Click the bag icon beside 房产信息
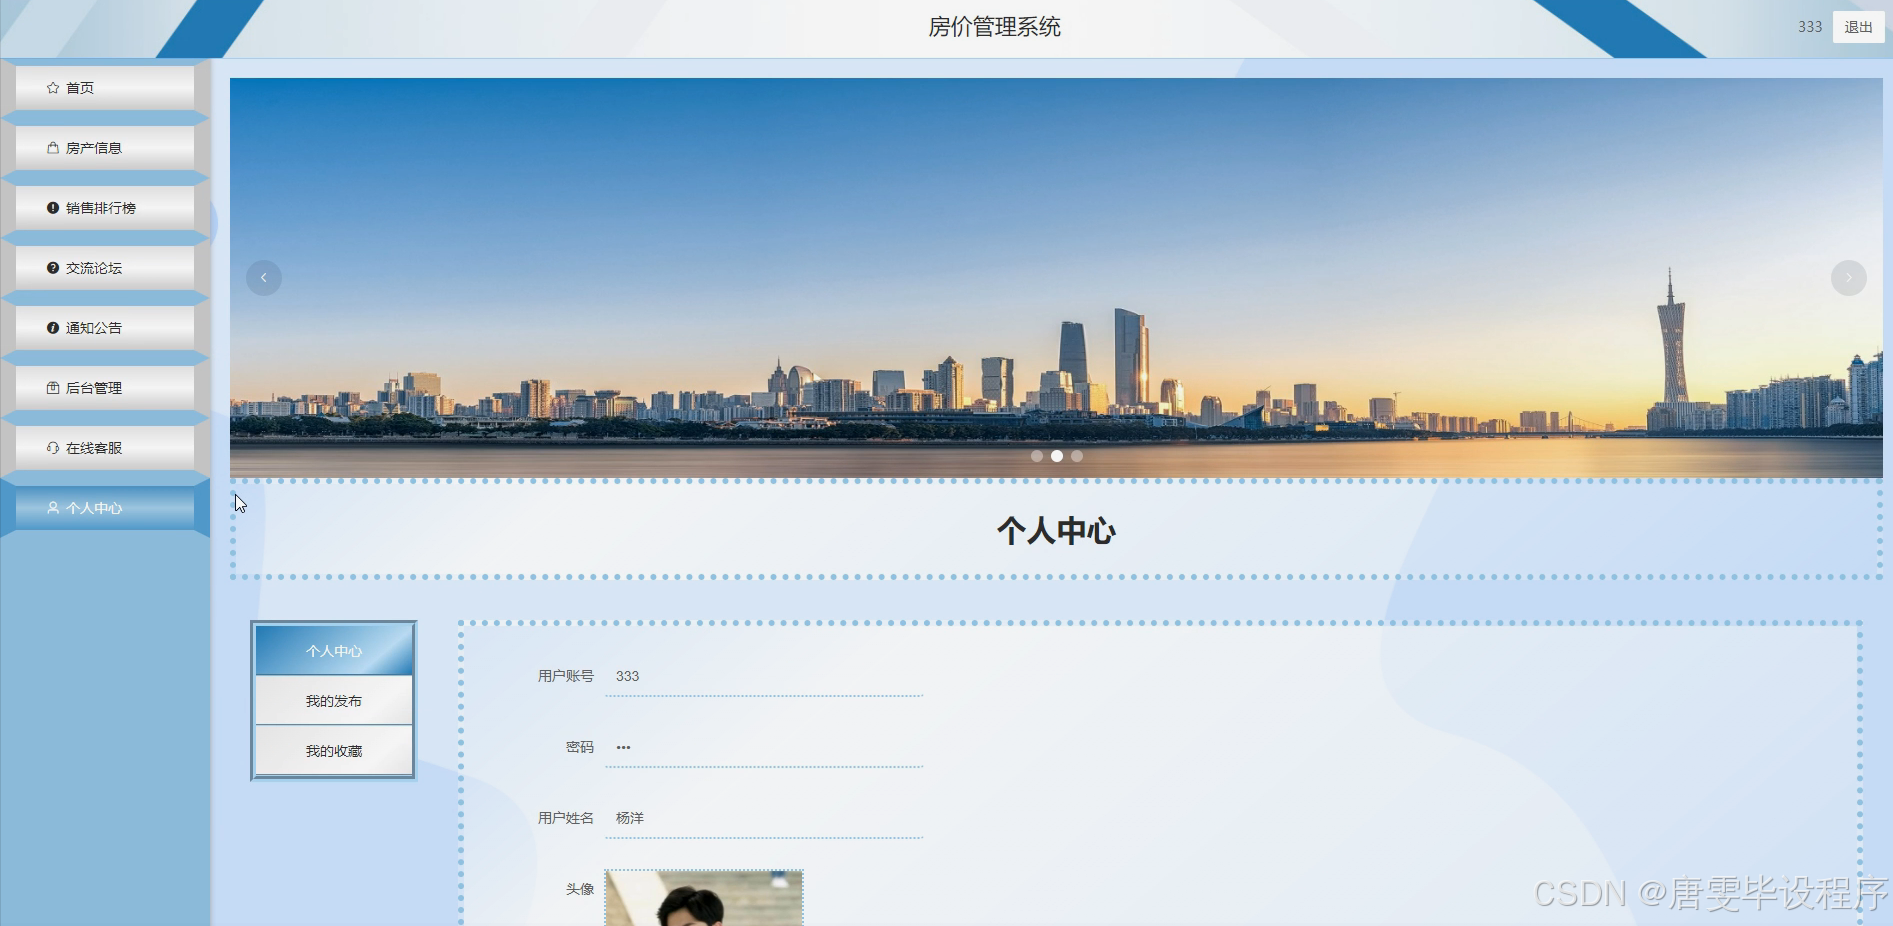The width and height of the screenshot is (1893, 926). pos(53,148)
